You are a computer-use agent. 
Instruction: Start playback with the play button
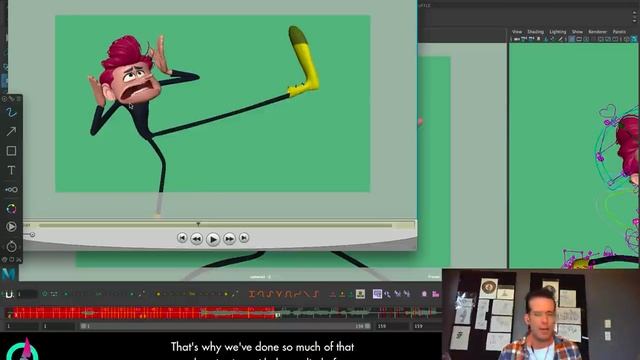[x=213, y=239]
